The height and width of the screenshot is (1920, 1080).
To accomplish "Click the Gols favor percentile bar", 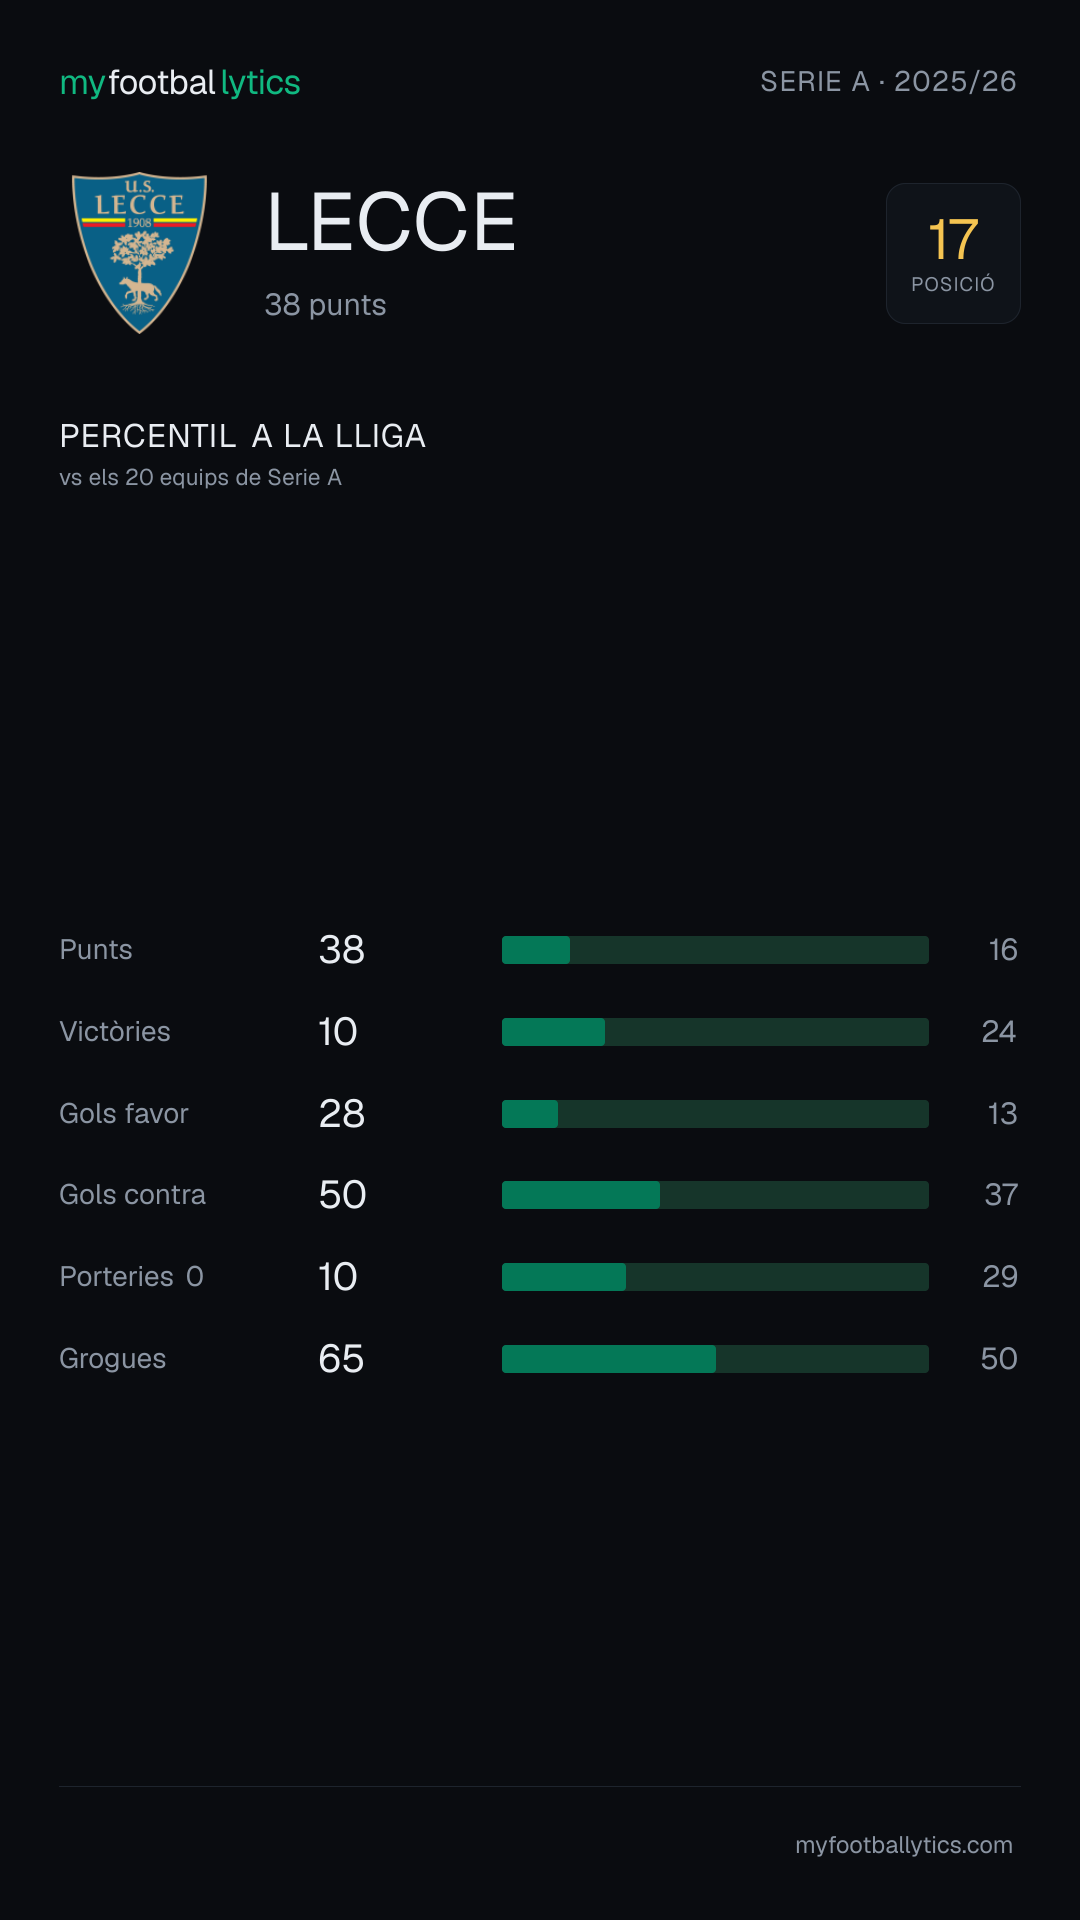I will 715,1114.
